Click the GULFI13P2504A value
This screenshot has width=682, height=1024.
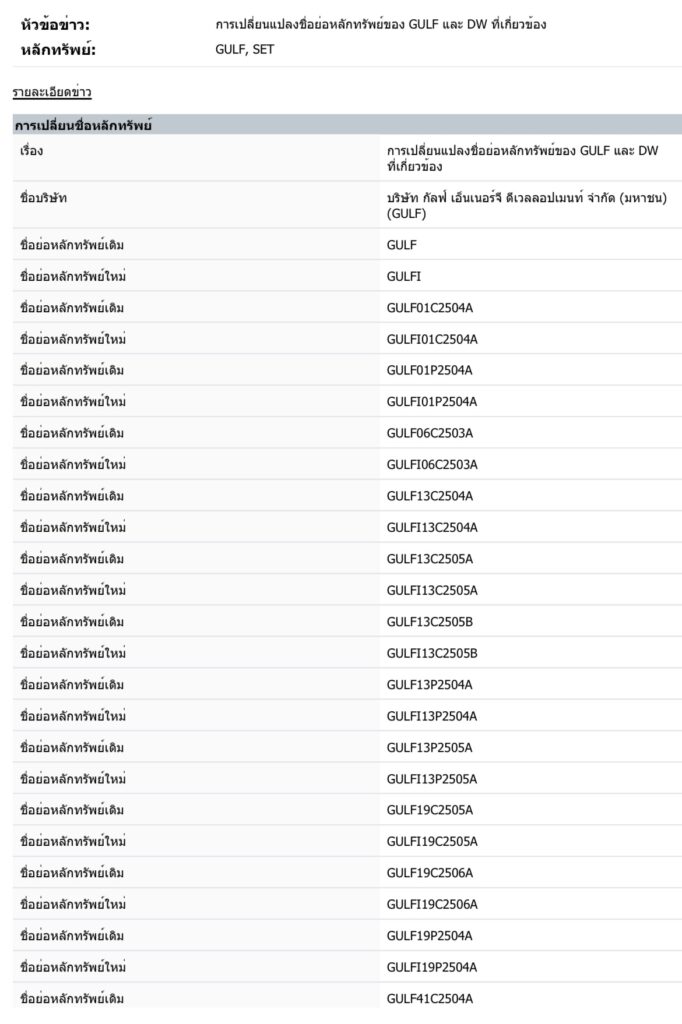pos(432,716)
